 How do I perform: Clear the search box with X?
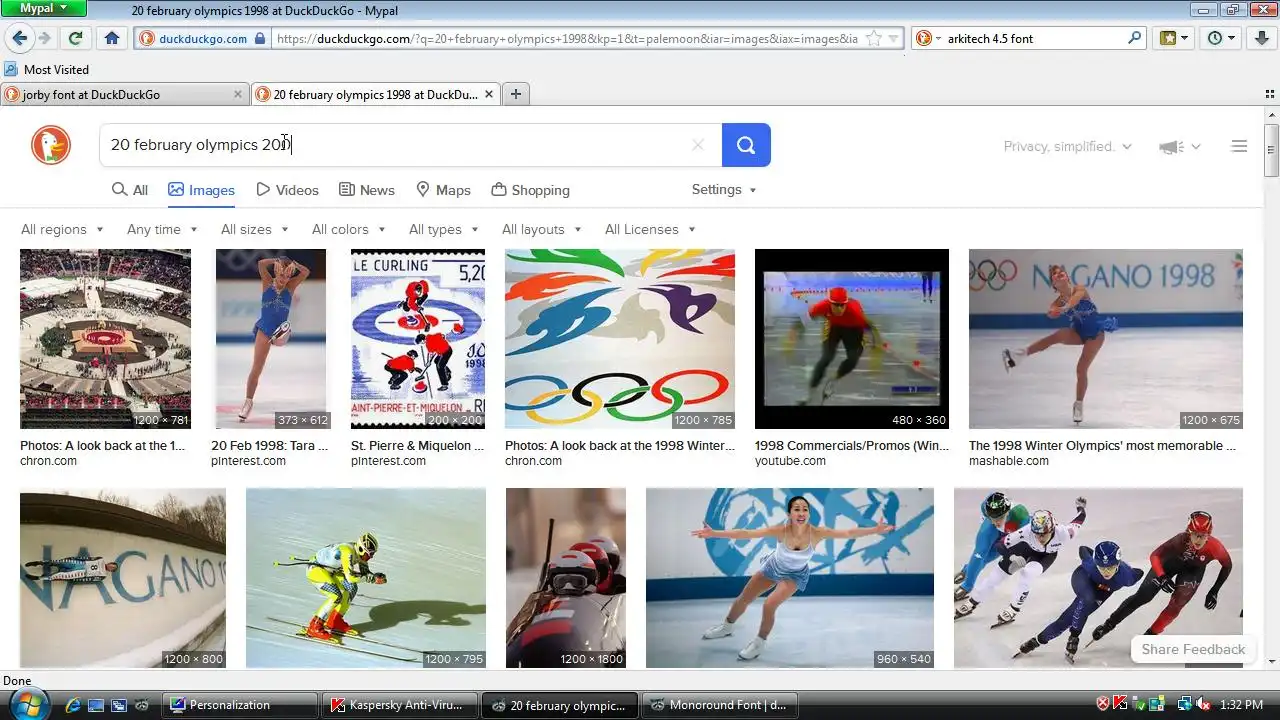pyautogui.click(x=698, y=145)
